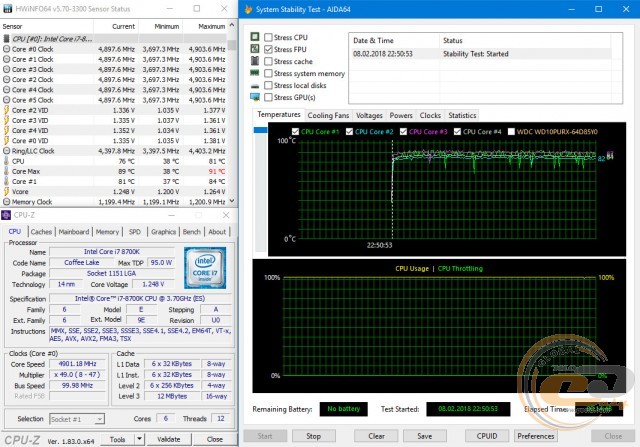Open the Memory tab in CPU-Z
640x447 pixels.
[x=107, y=232]
